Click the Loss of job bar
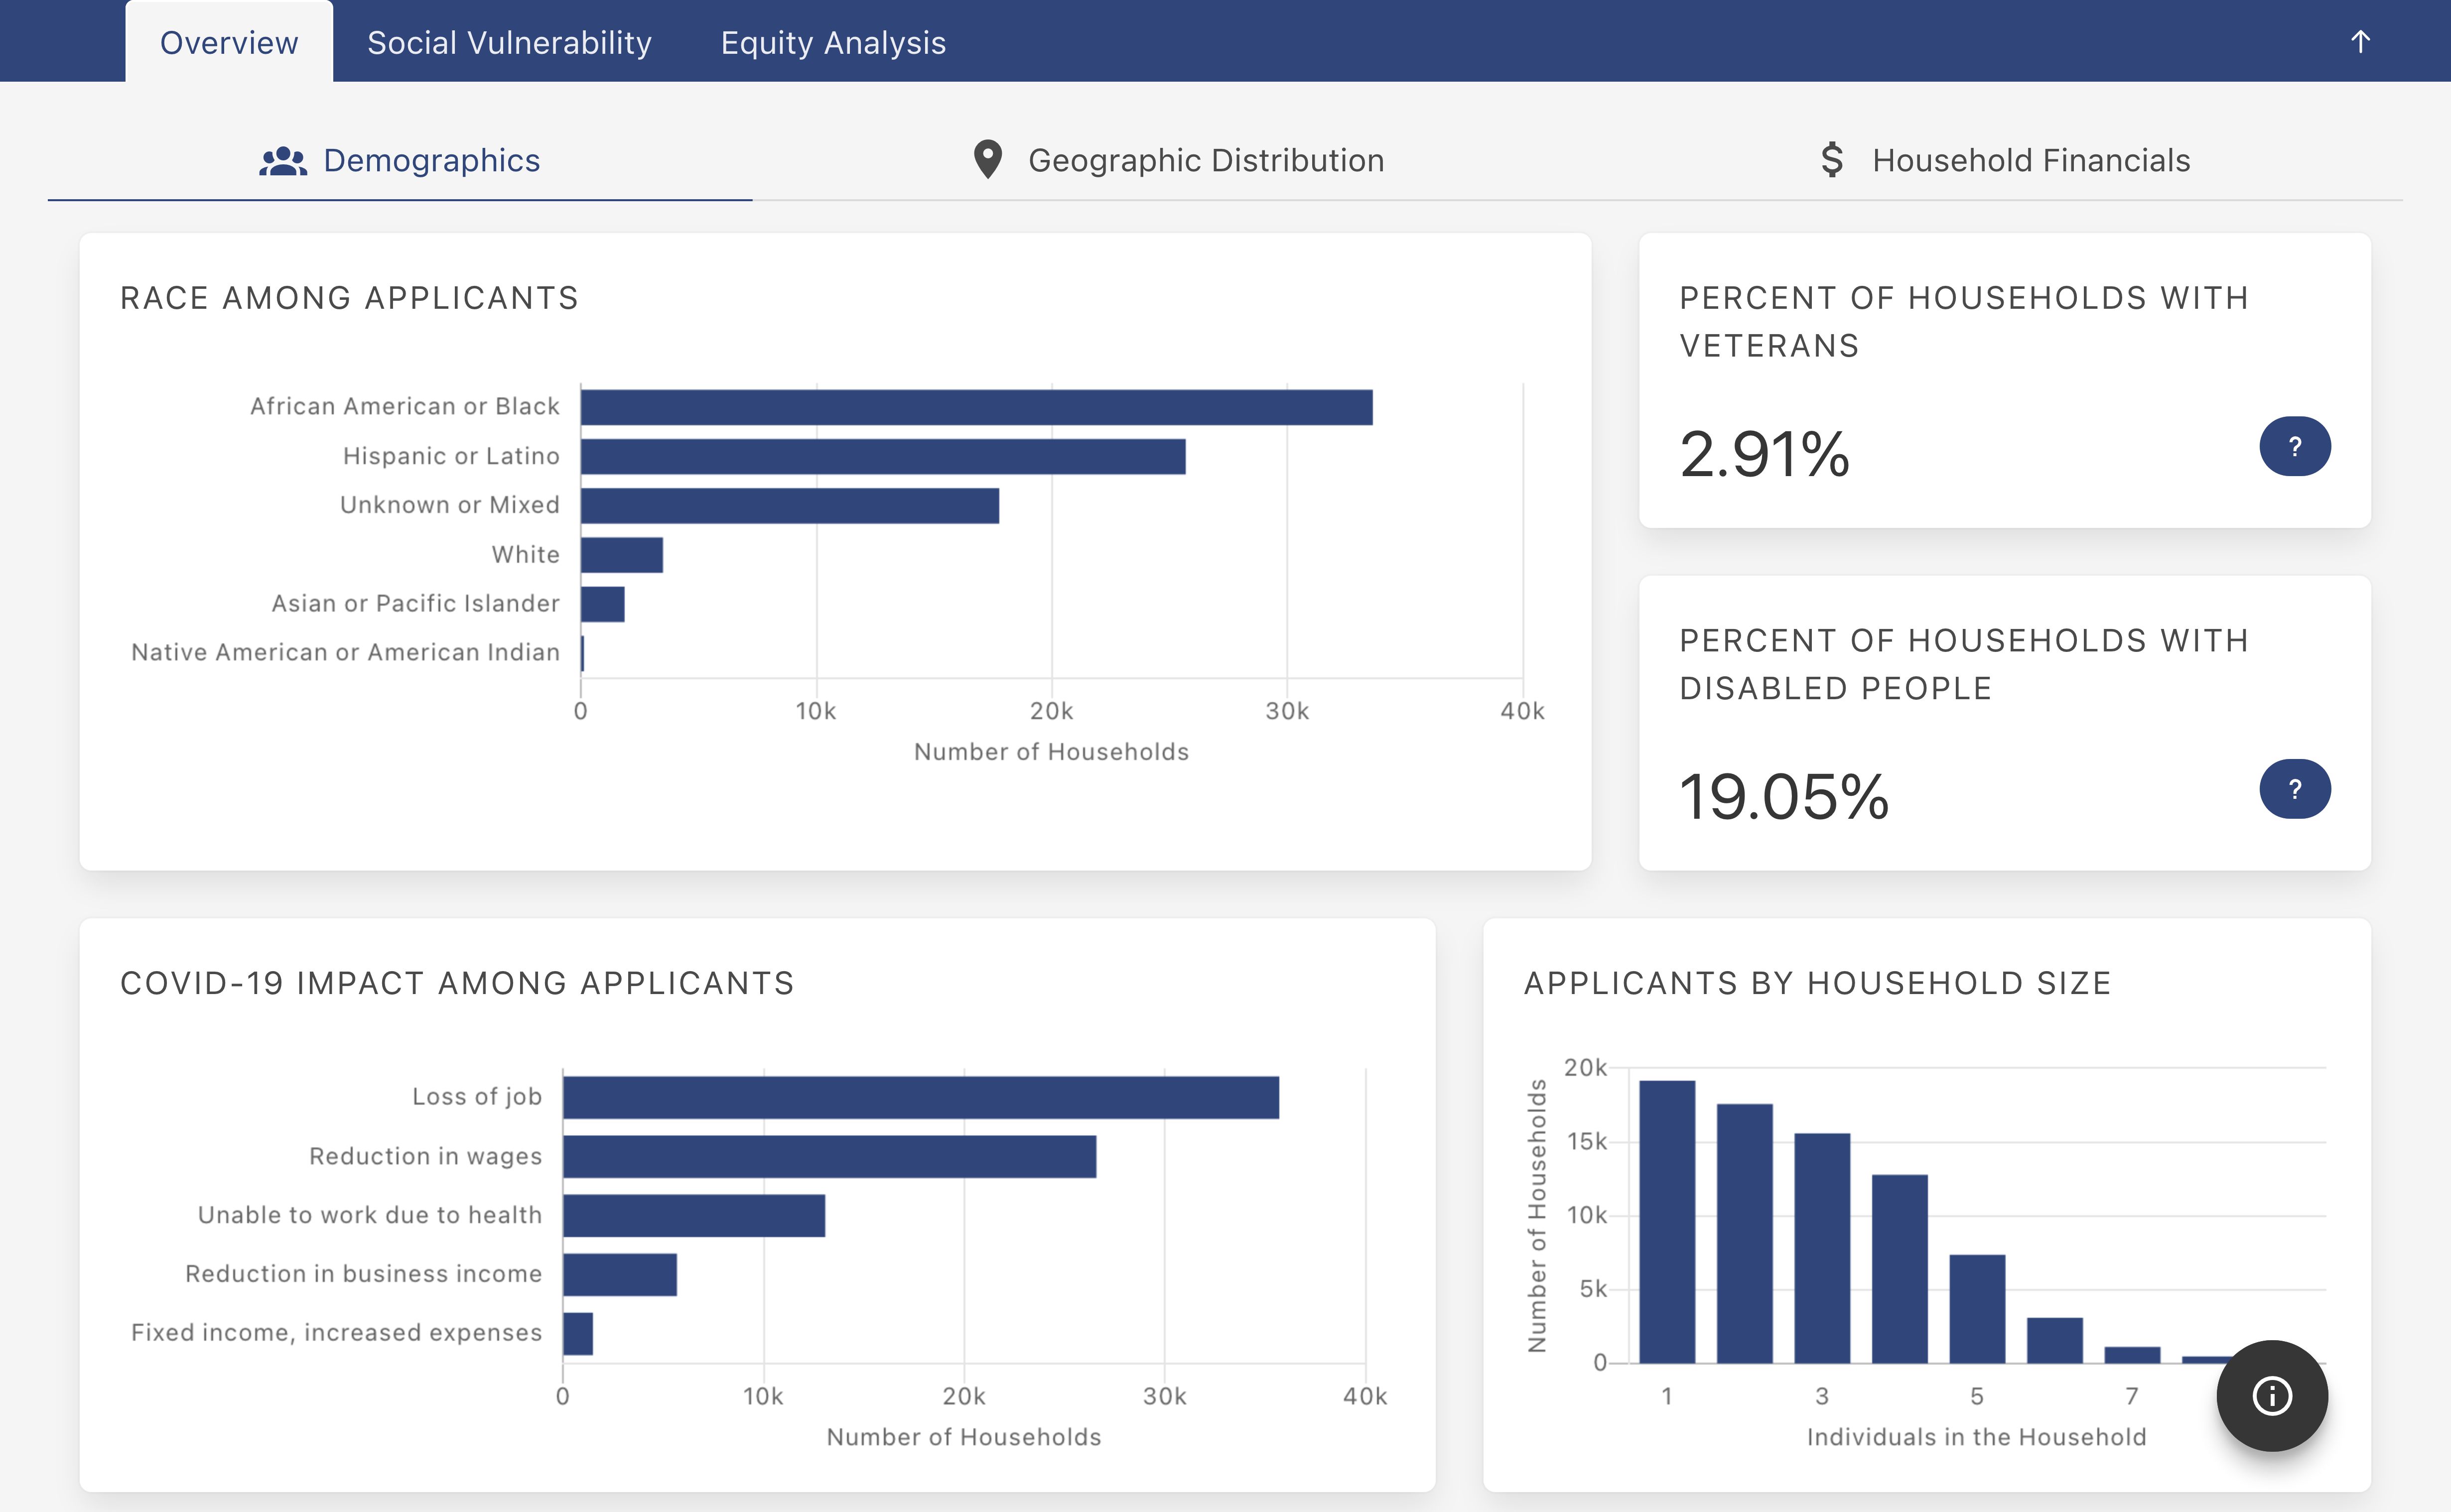This screenshot has height=1512, width=2451. click(x=920, y=1097)
